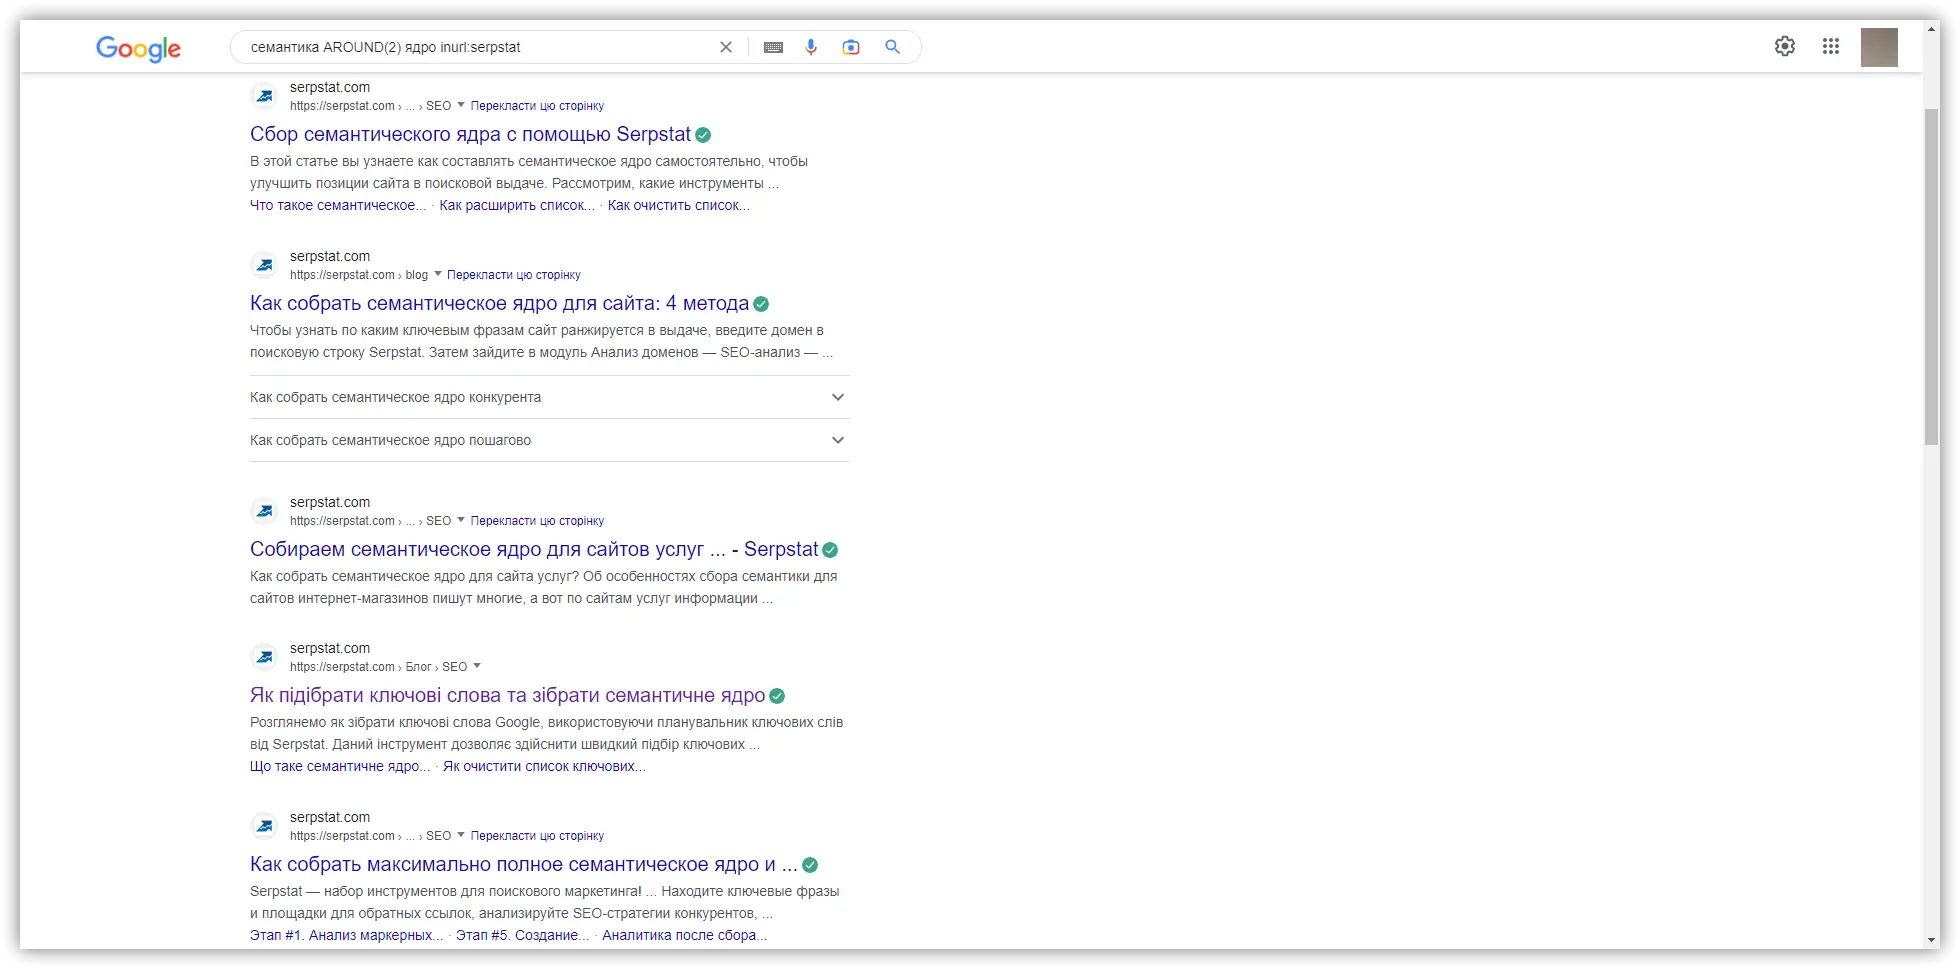Open URL dropdown arrow for 'Собираем семантическое ядро' result
The width and height of the screenshot is (1960, 969).
[x=461, y=520]
